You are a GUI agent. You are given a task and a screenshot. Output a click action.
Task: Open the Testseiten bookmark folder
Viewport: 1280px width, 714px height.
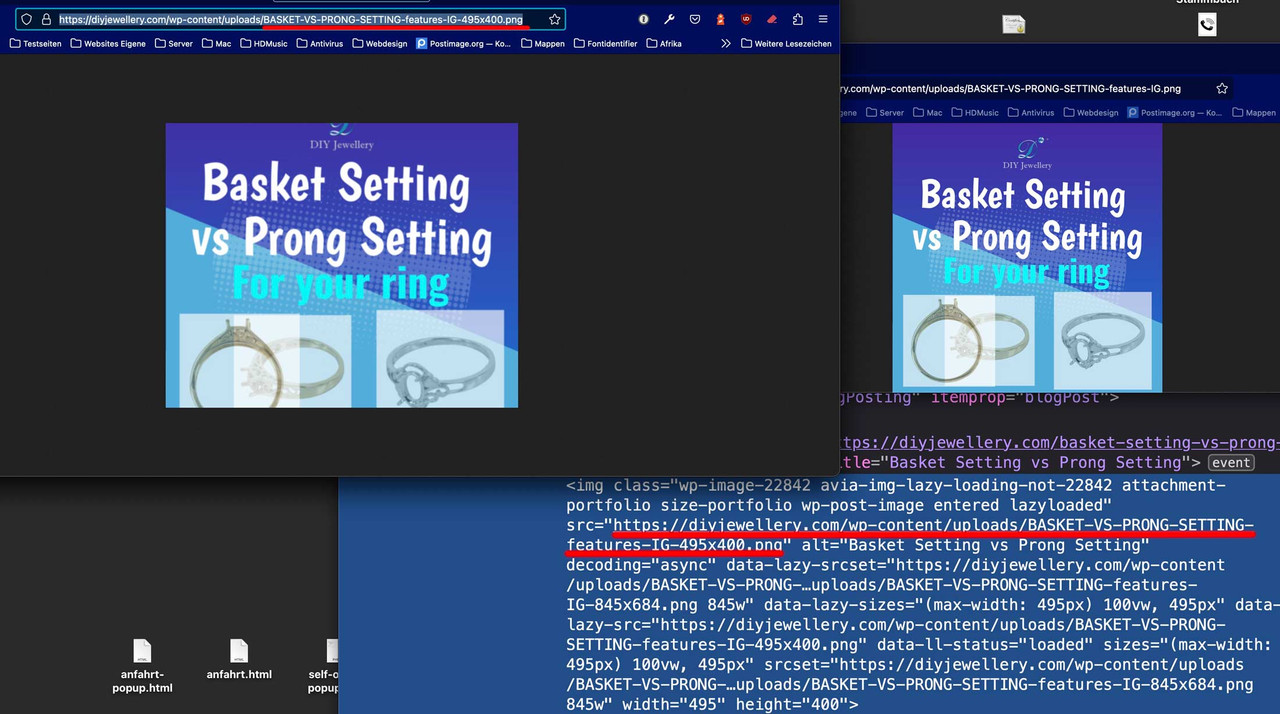coord(35,44)
